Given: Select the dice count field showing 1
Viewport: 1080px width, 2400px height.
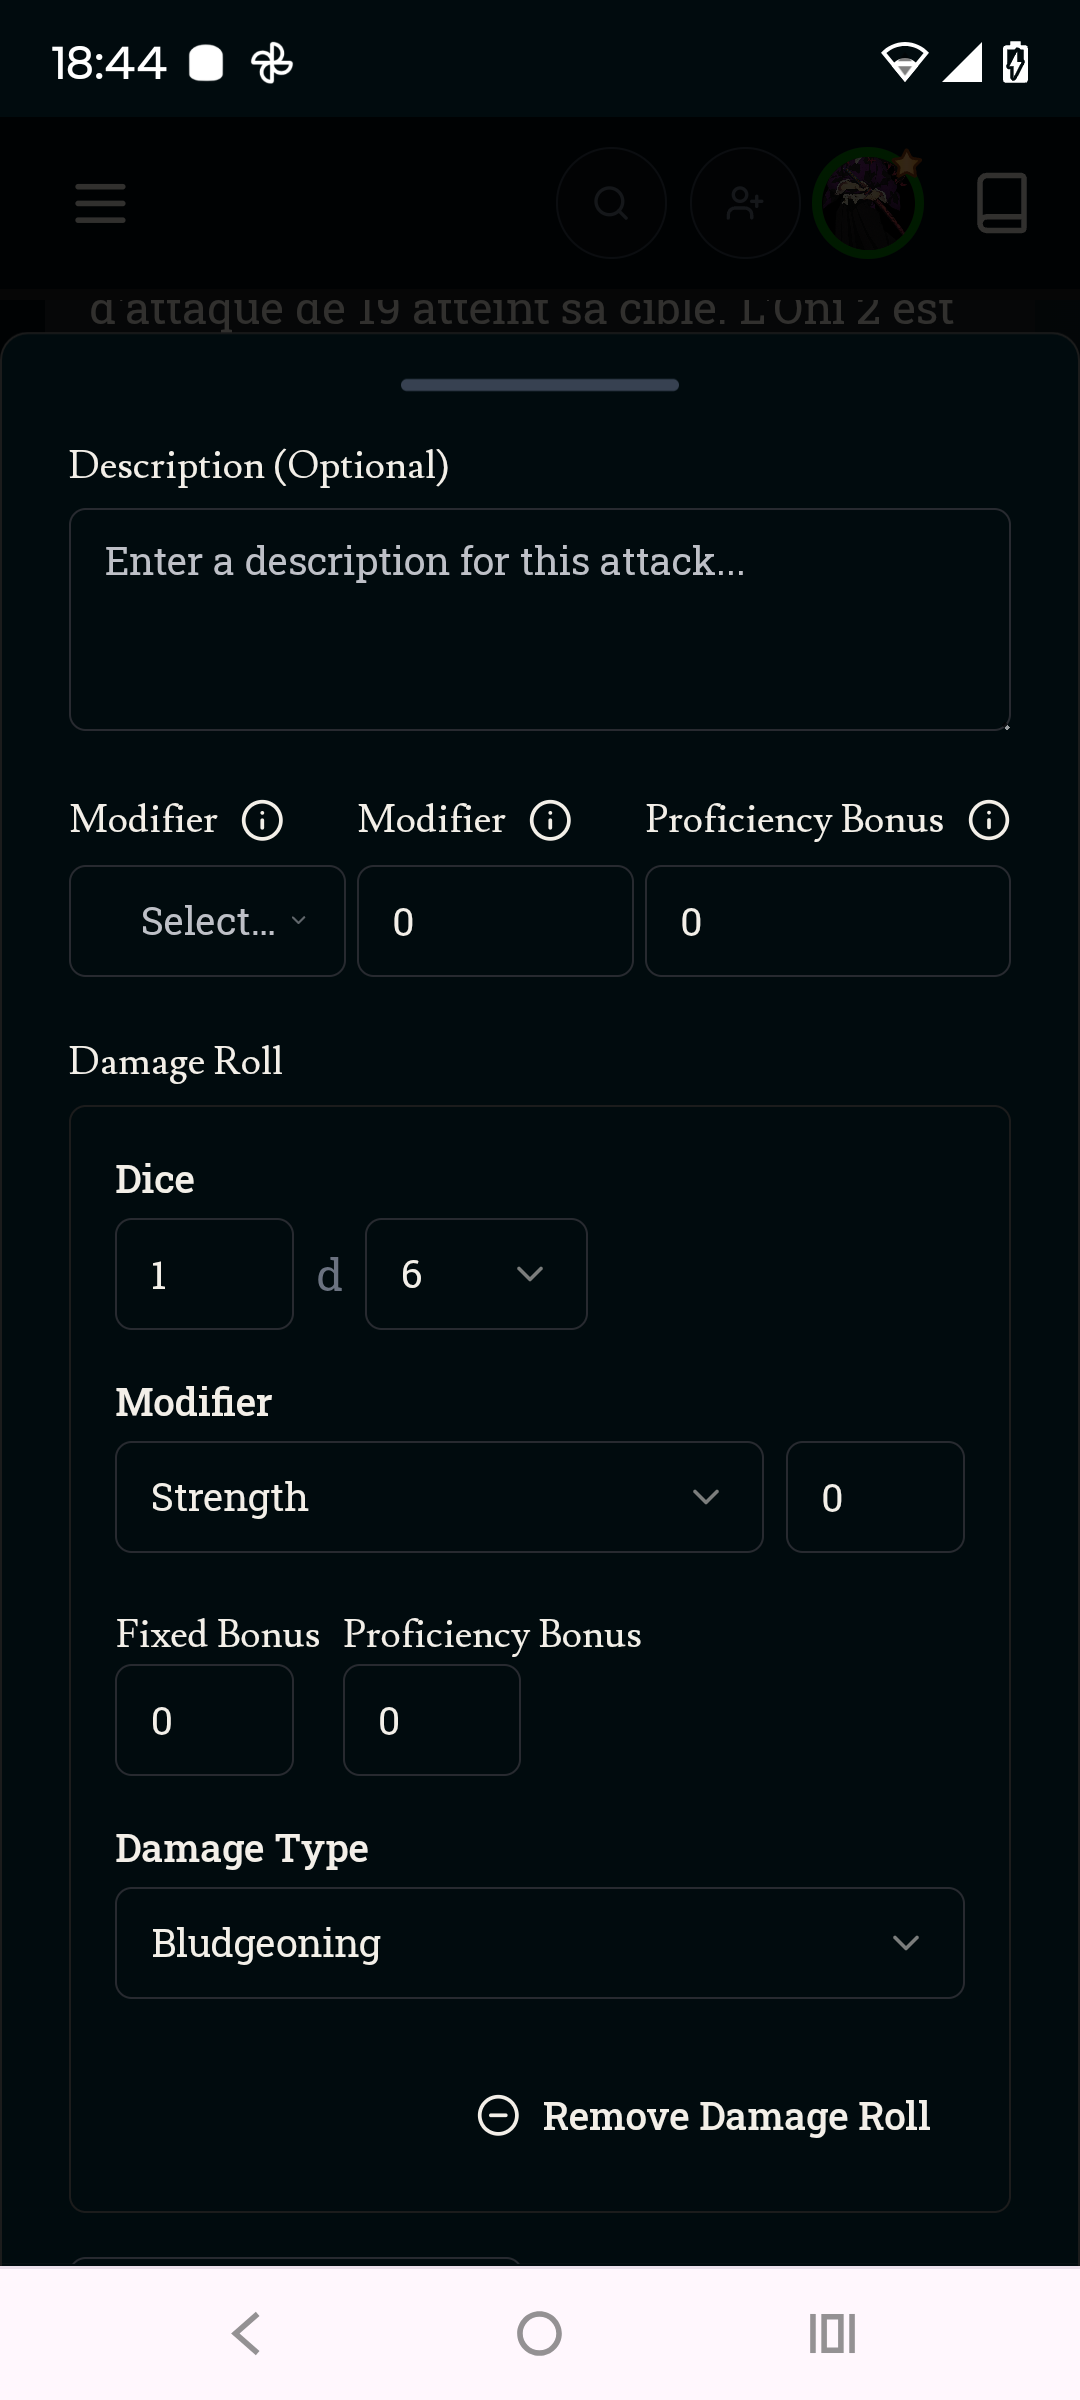Looking at the screenshot, I should coord(204,1274).
